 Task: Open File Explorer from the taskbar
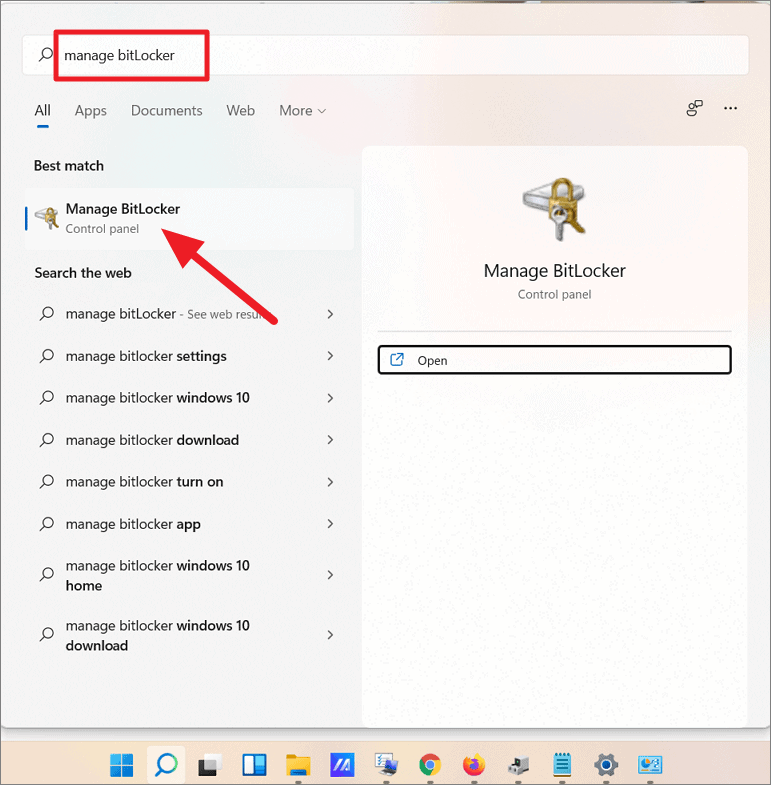[298, 764]
